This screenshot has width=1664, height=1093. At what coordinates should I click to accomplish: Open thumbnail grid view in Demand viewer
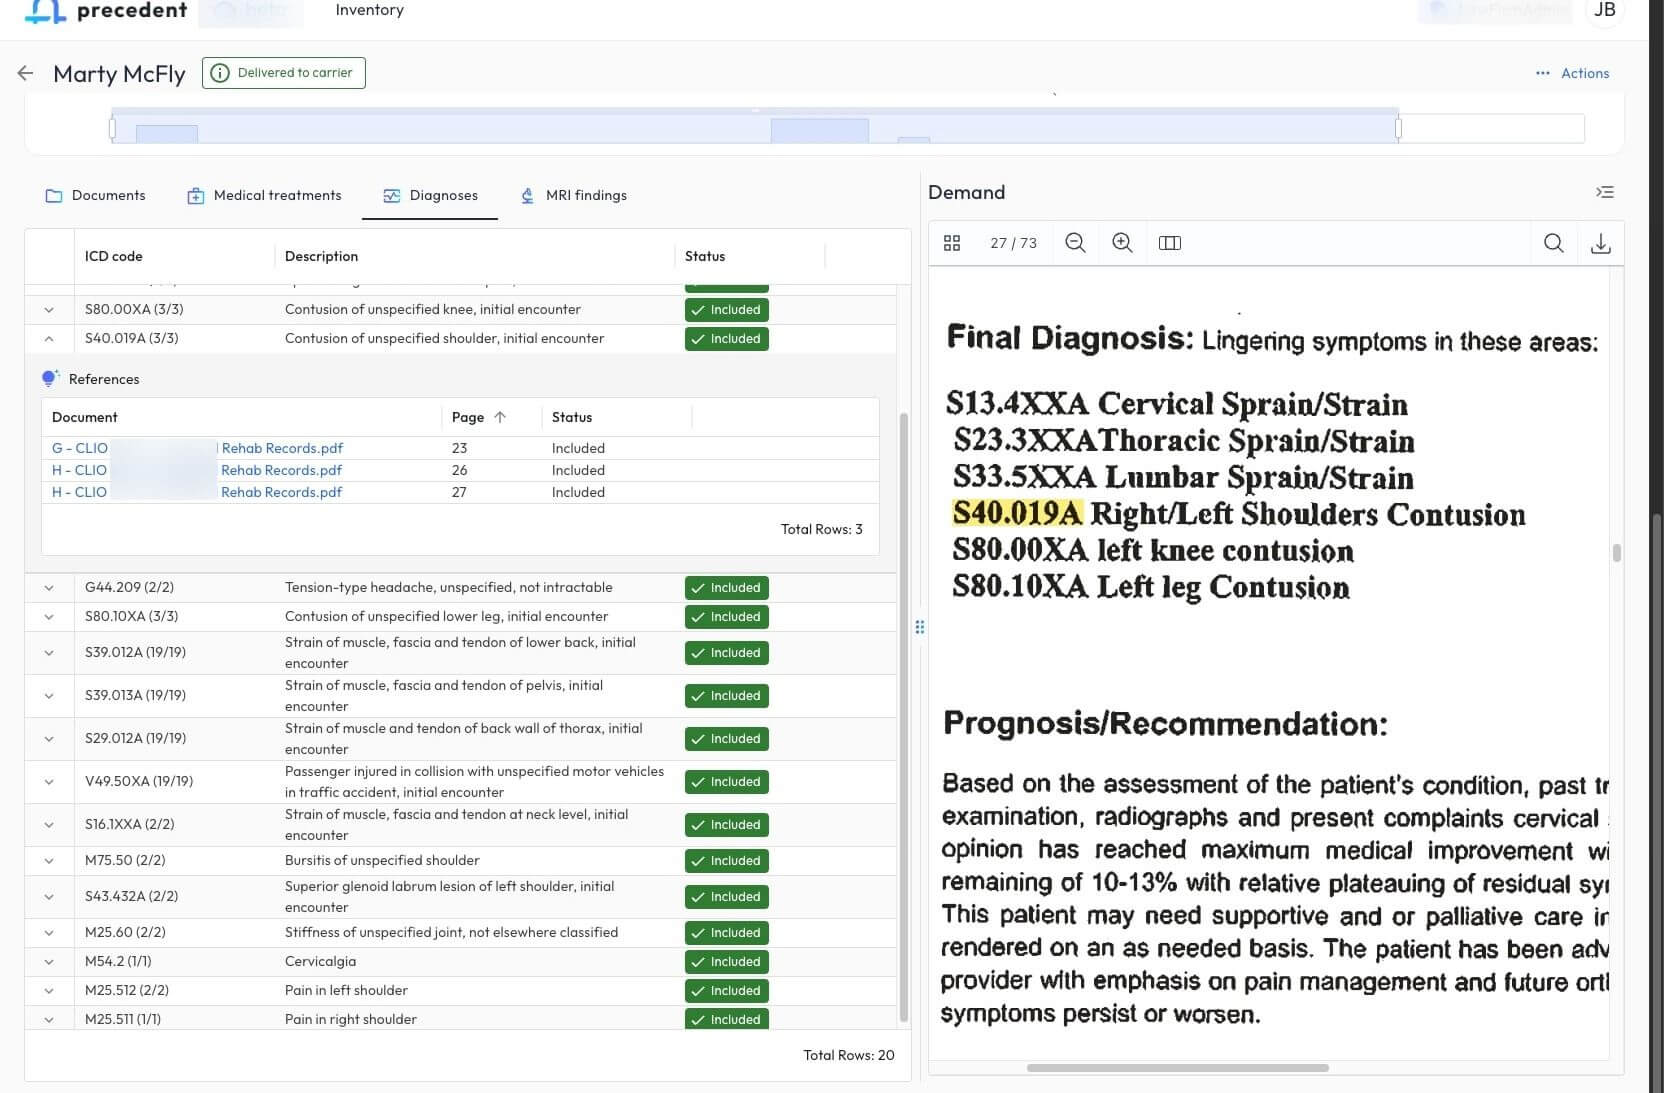(952, 243)
